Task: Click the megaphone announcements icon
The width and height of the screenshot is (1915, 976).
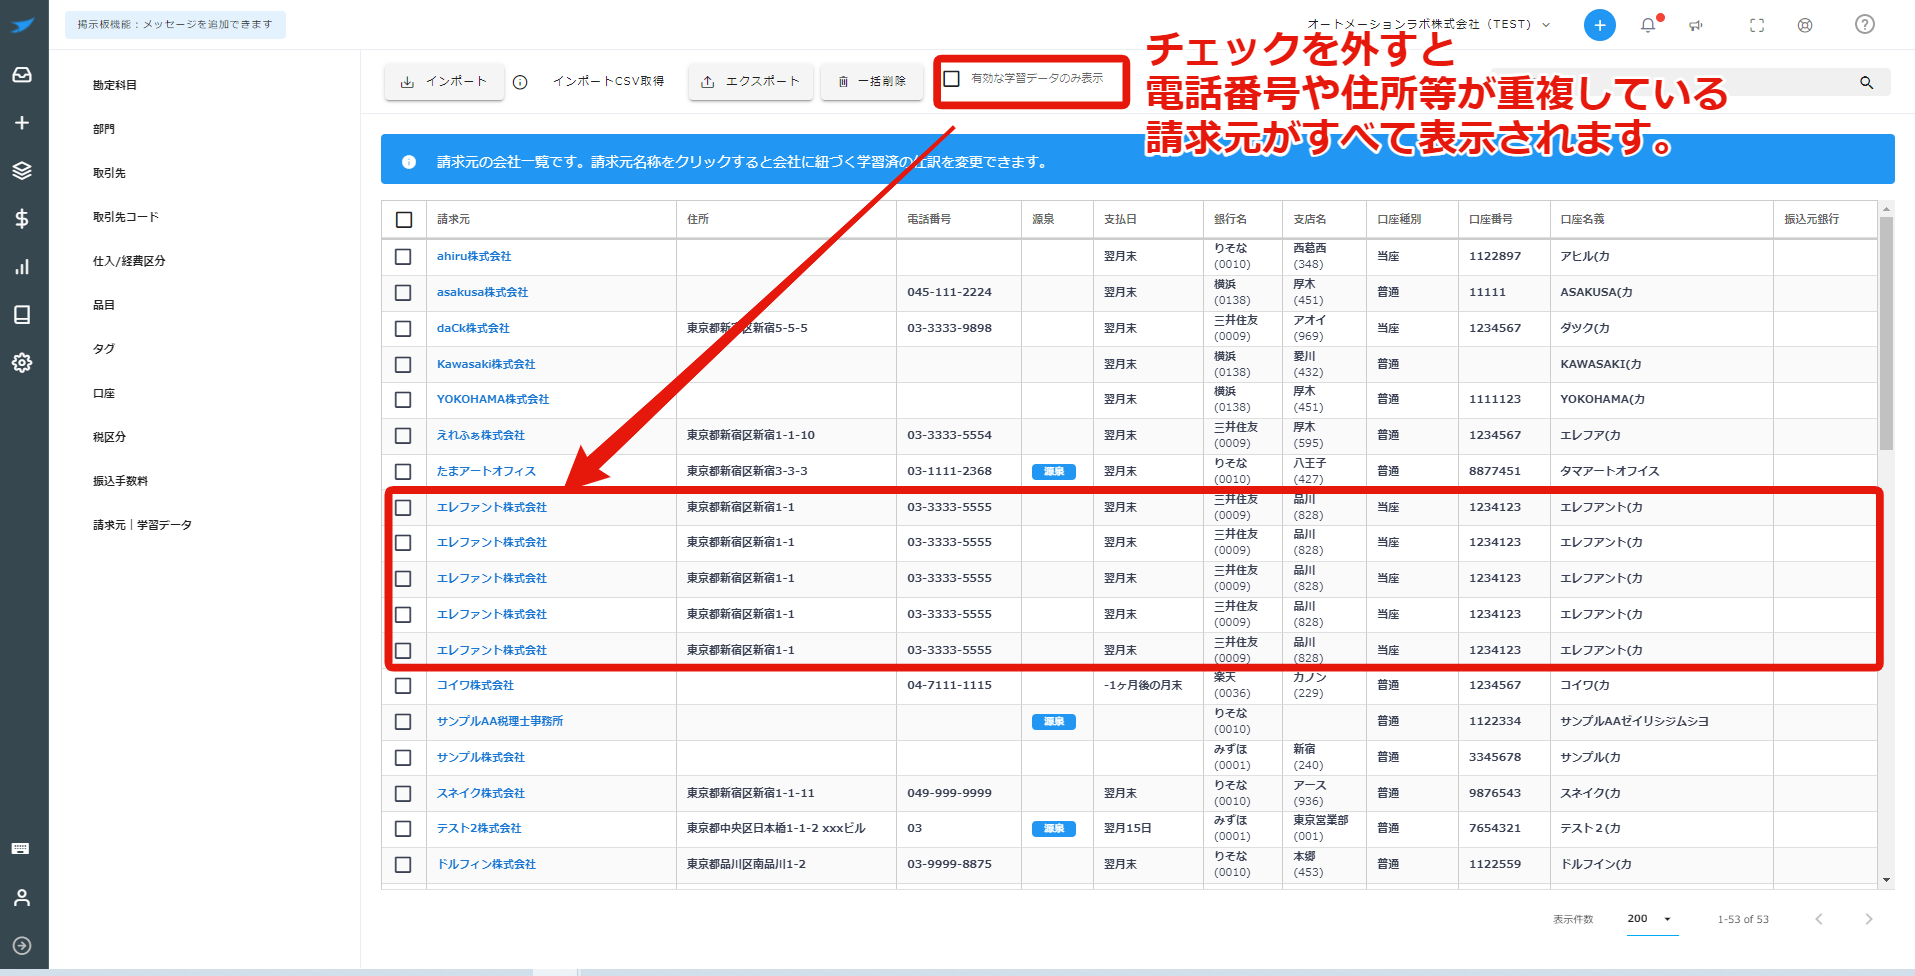Action: (1696, 25)
